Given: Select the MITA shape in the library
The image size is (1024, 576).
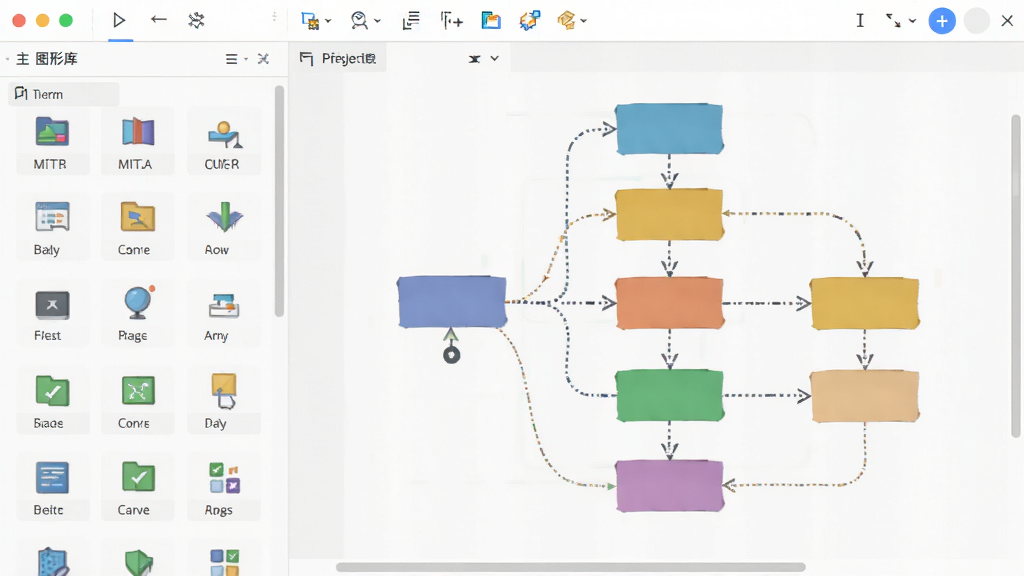Looking at the screenshot, I should tap(137, 142).
